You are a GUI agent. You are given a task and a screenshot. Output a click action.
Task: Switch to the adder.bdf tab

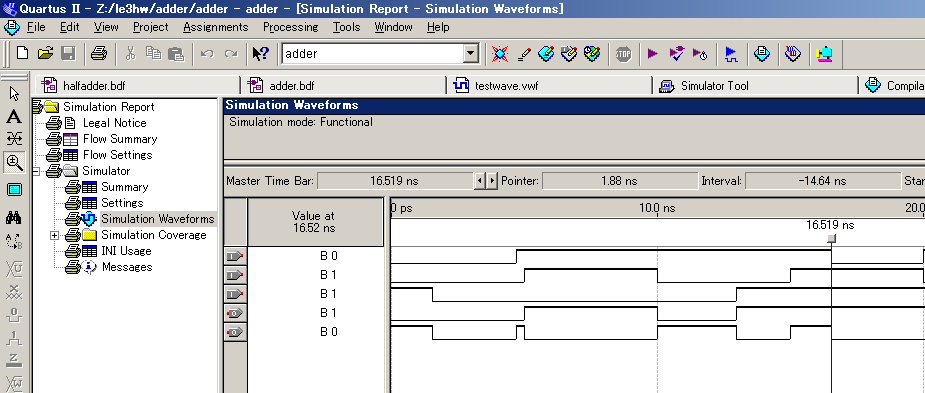(x=343, y=86)
